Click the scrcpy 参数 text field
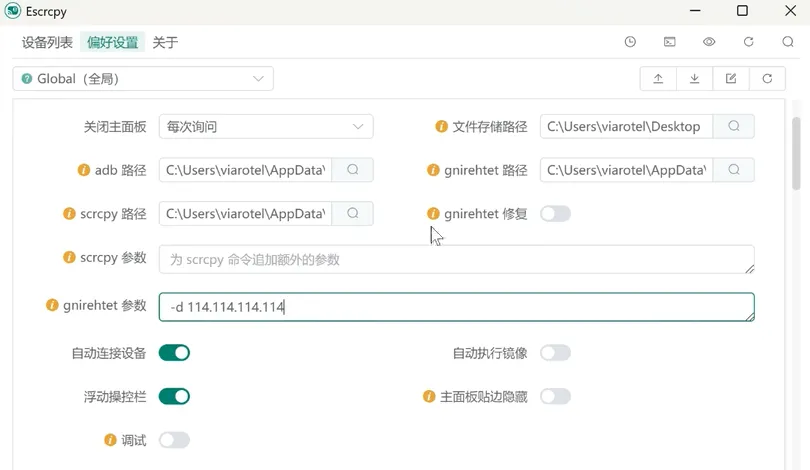This screenshot has height=470, width=810. (x=455, y=259)
